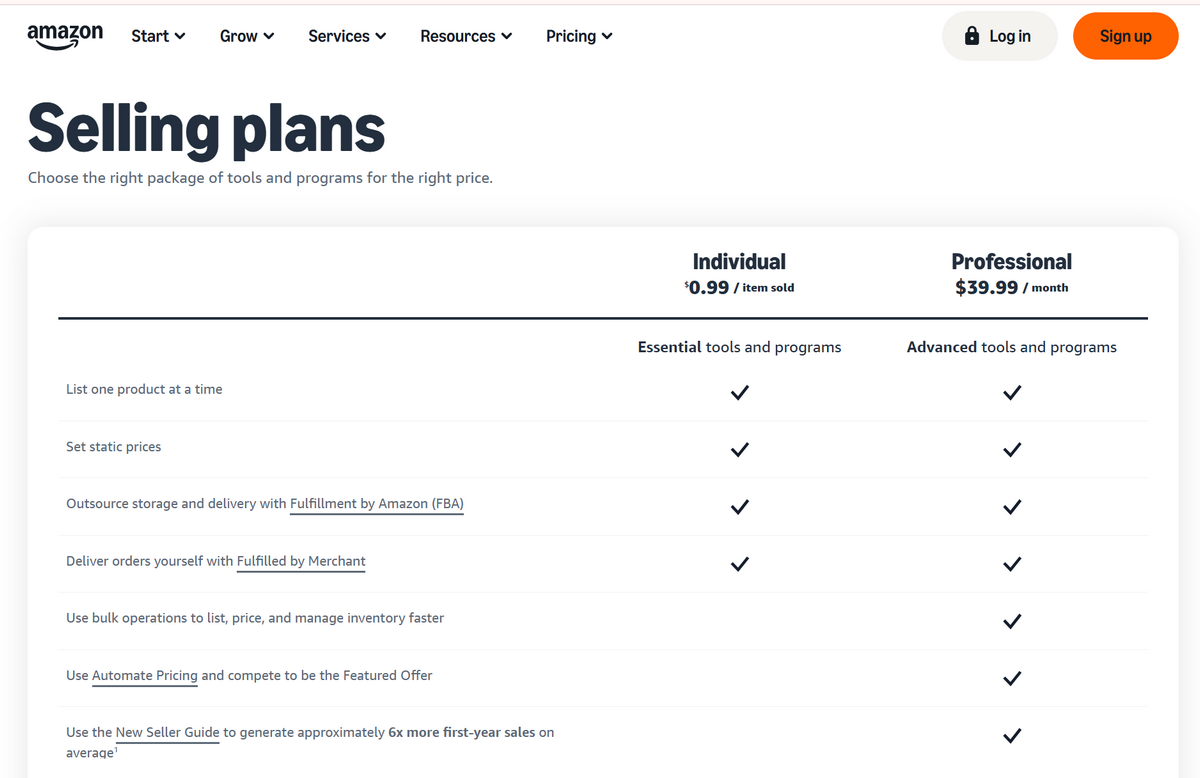Click the orange Sign up button
1200x778 pixels.
tap(1126, 36)
